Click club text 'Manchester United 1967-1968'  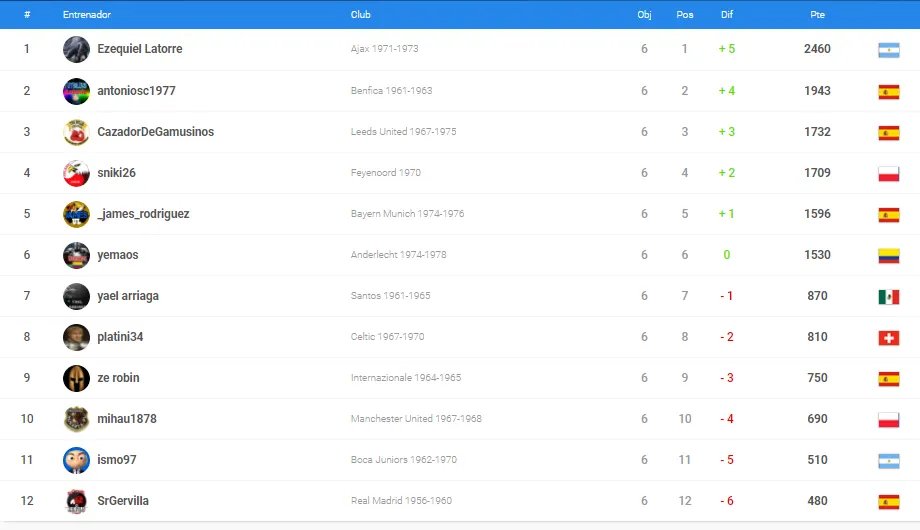(x=416, y=418)
